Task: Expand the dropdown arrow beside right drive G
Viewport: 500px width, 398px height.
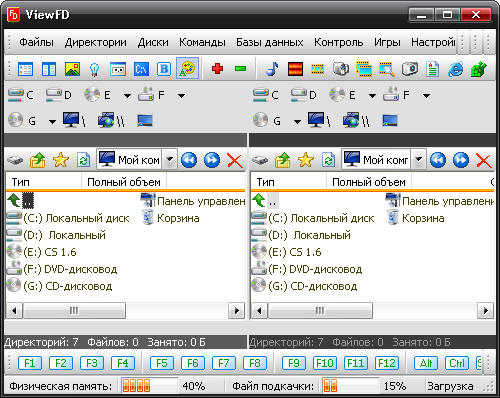Action: (297, 121)
